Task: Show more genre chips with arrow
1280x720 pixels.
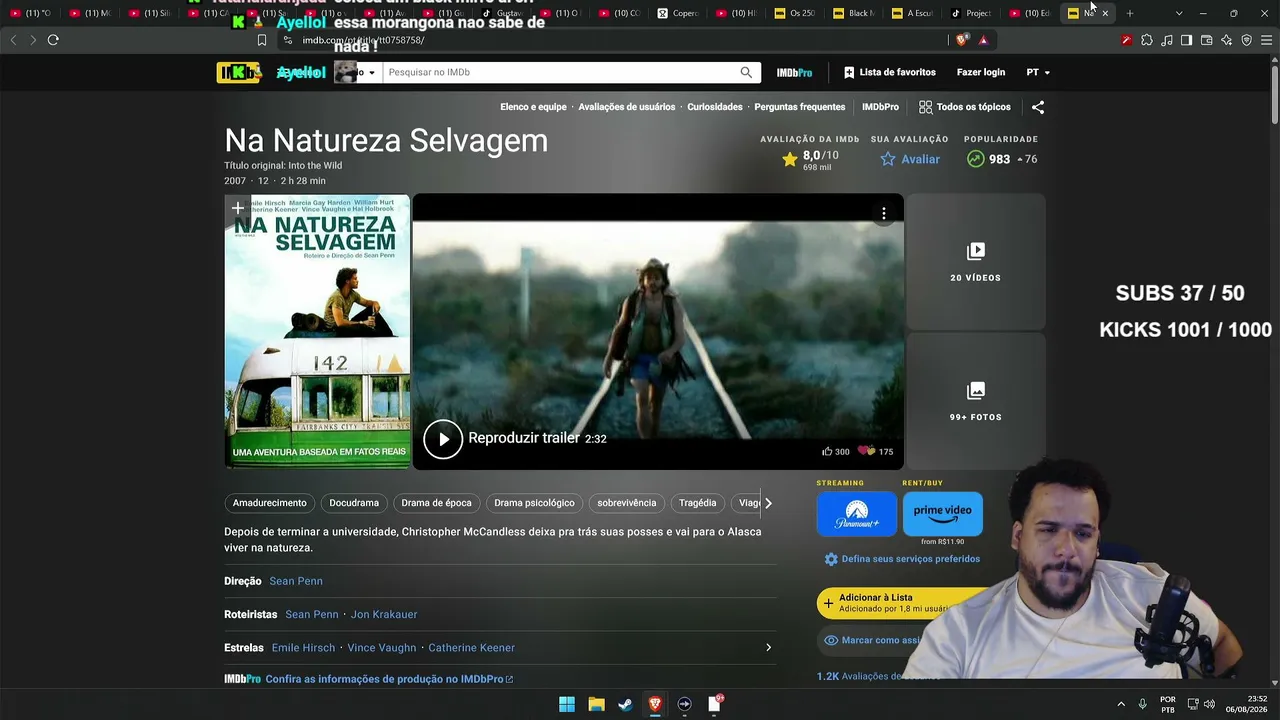Action: click(x=768, y=503)
